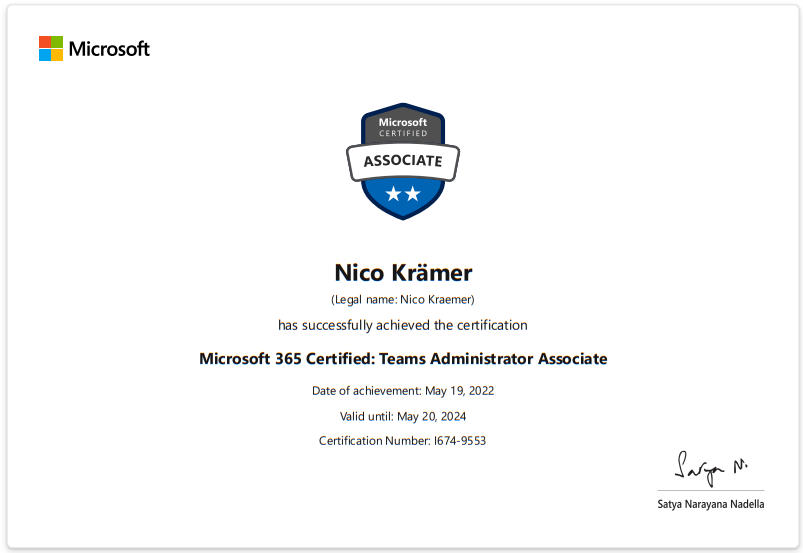Select the name Nico Krämer heading
Screen dimensions: 803x553
tap(403, 272)
